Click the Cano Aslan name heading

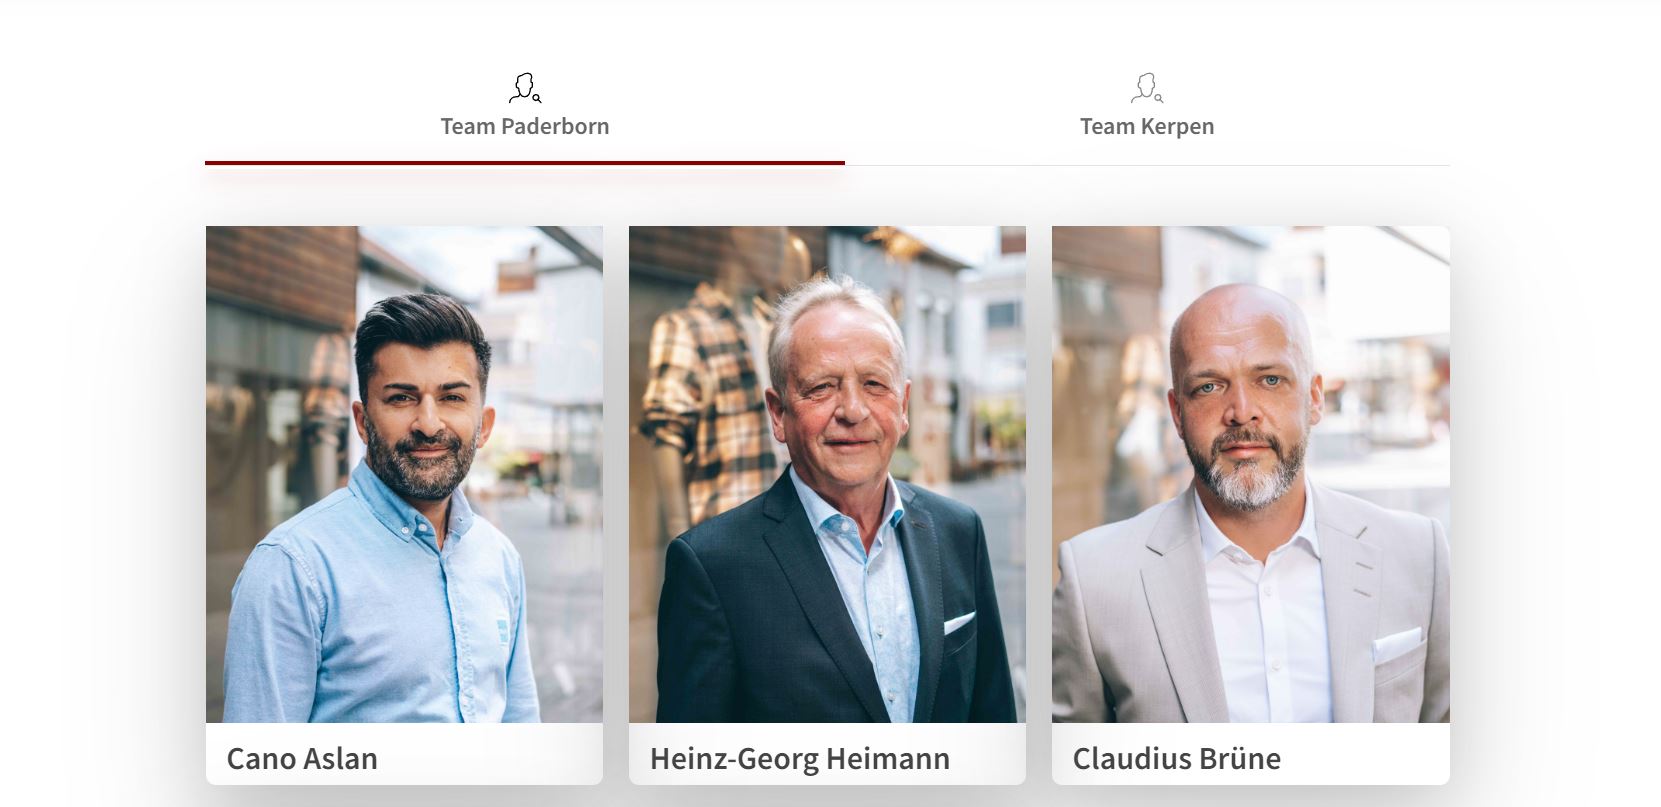pyautogui.click(x=302, y=758)
